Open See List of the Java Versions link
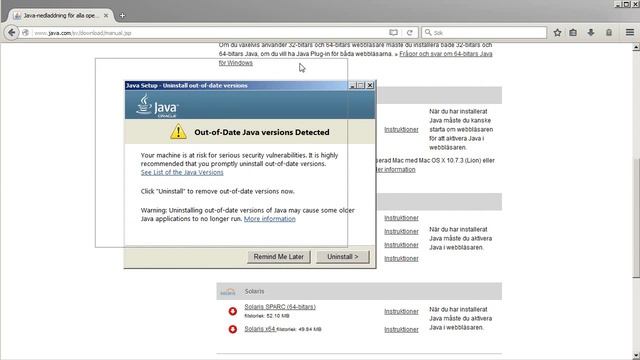 (x=182, y=173)
